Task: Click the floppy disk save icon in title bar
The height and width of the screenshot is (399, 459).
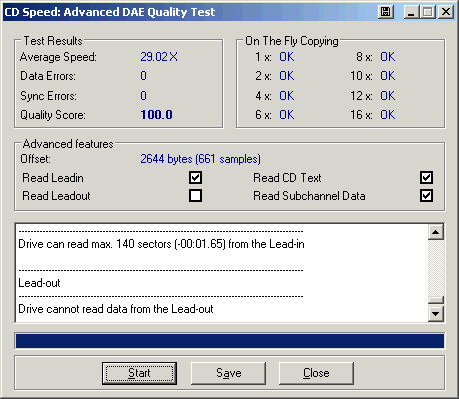Action: (x=386, y=12)
